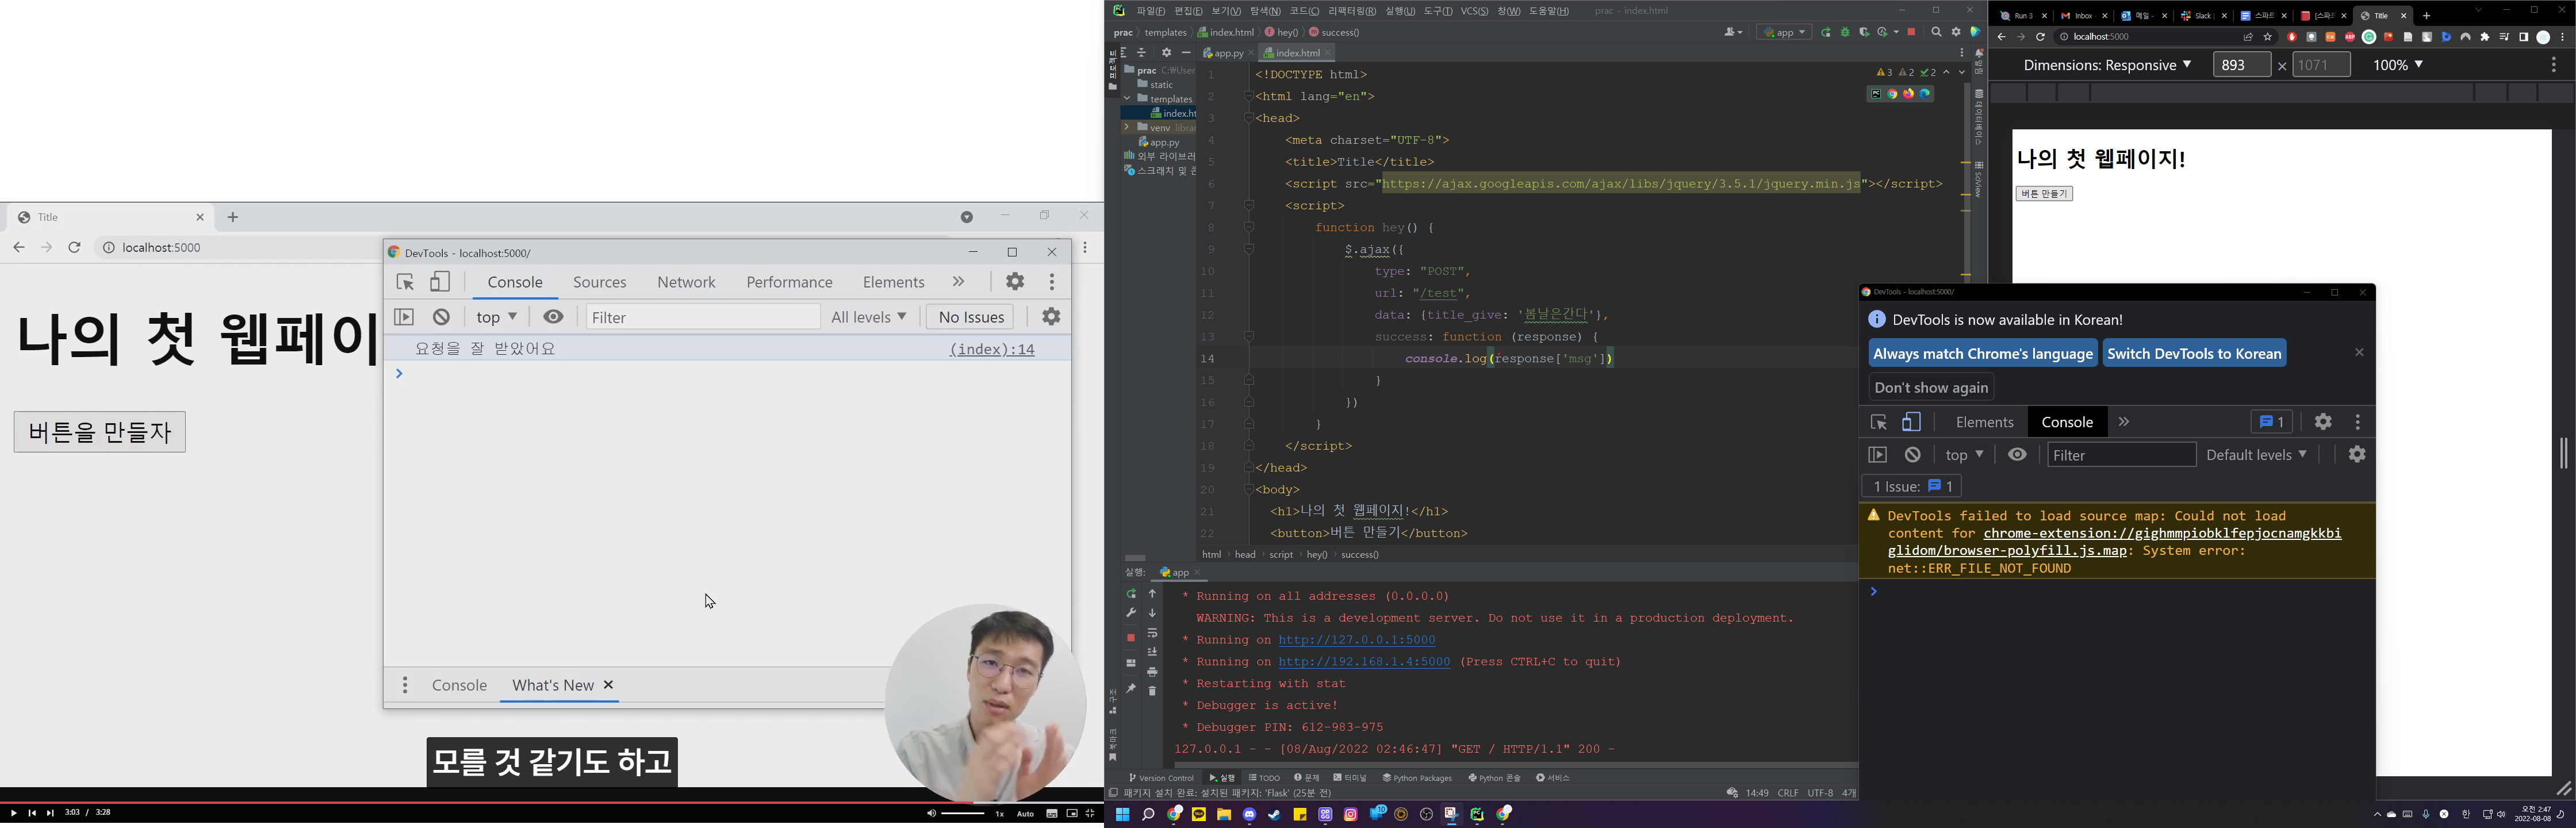The image size is (2576, 828).
Task: Clear Run output with the trash icon
Action: (x=1152, y=691)
